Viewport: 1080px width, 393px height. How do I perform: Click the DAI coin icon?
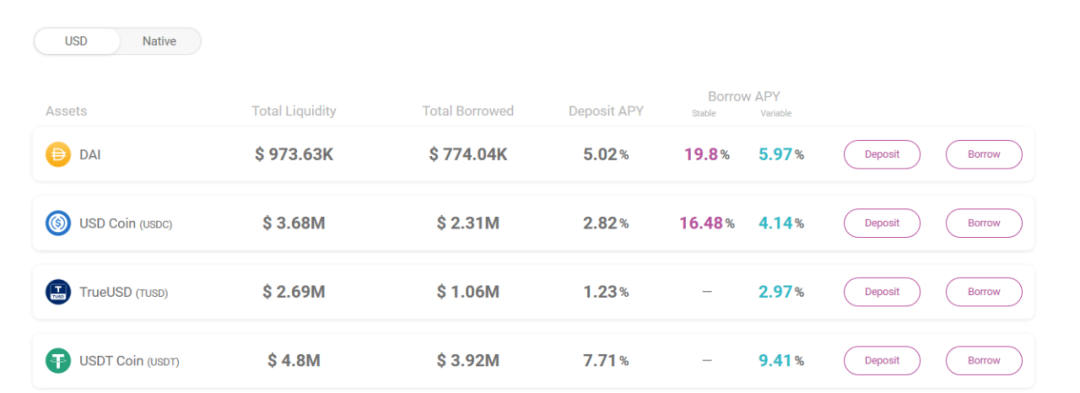pyautogui.click(x=58, y=154)
